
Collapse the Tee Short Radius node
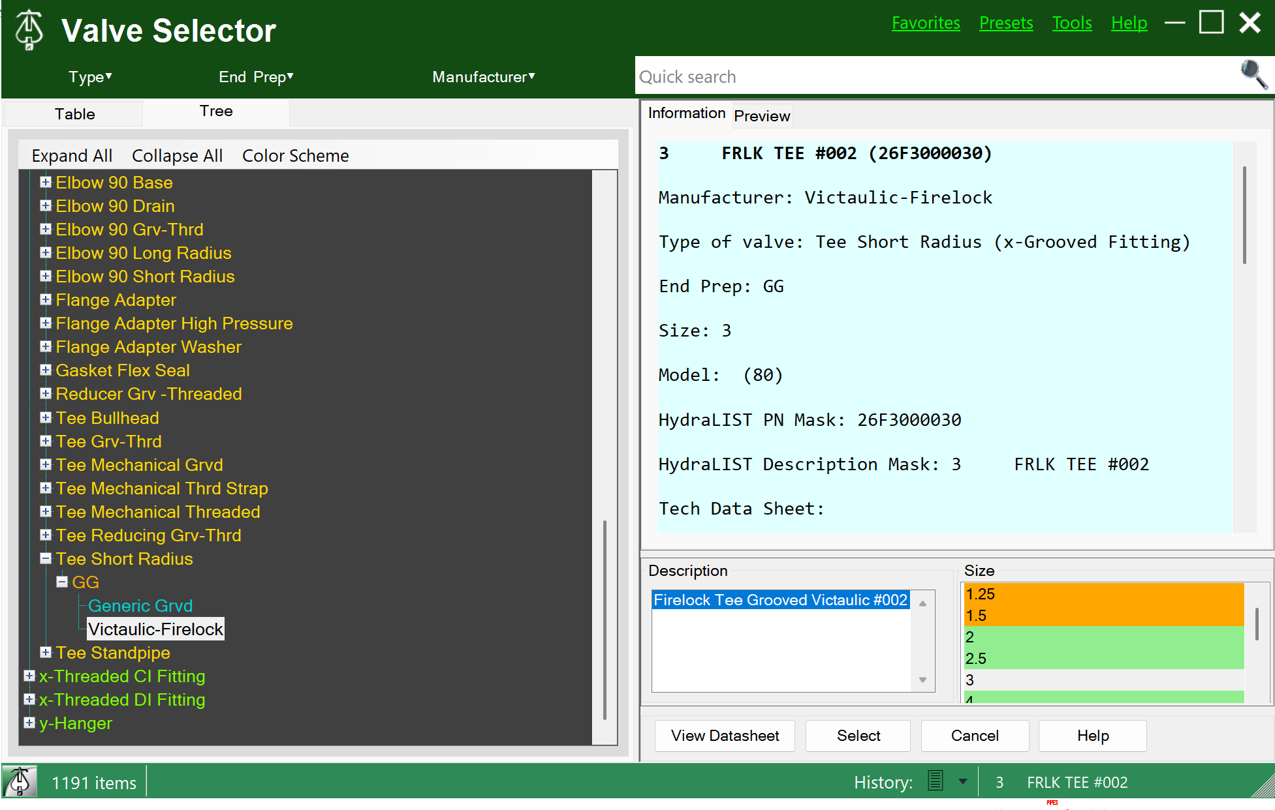(46, 559)
